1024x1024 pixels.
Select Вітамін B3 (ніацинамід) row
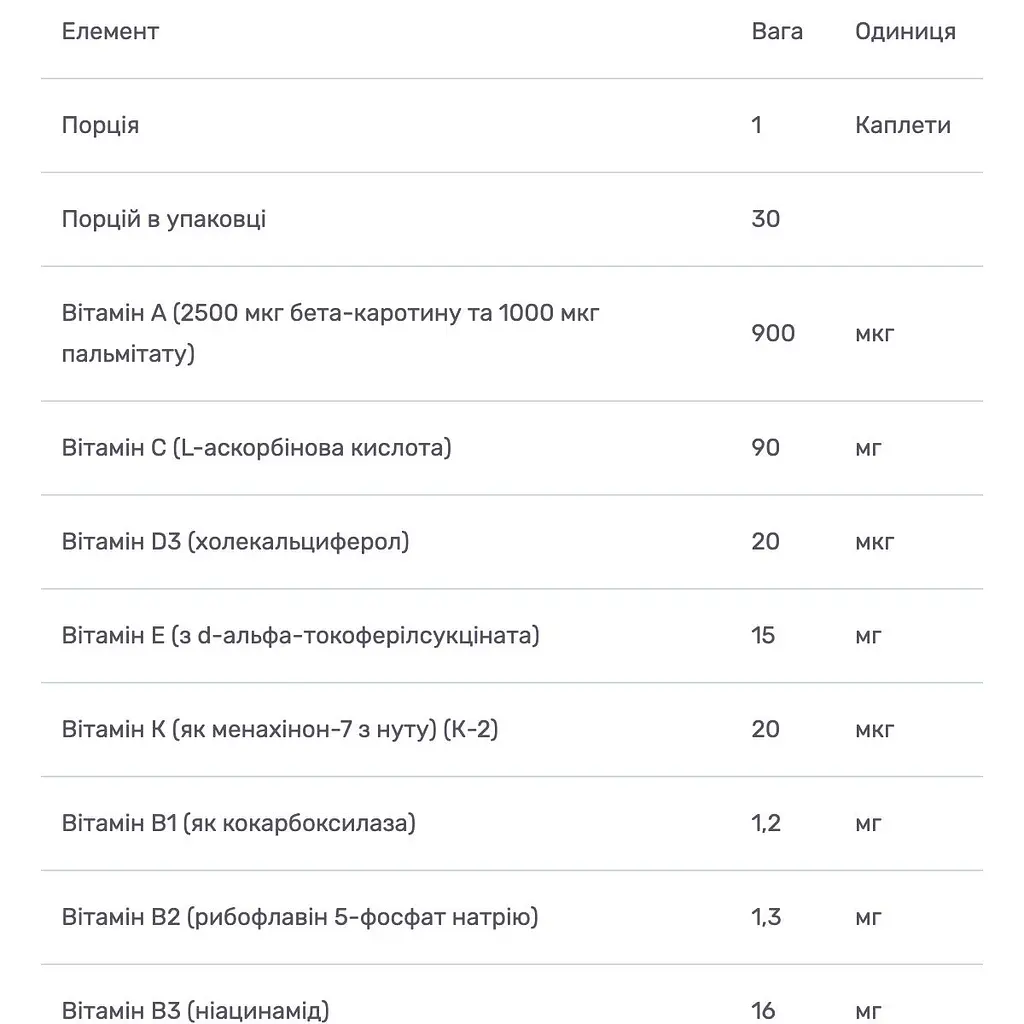point(512,995)
